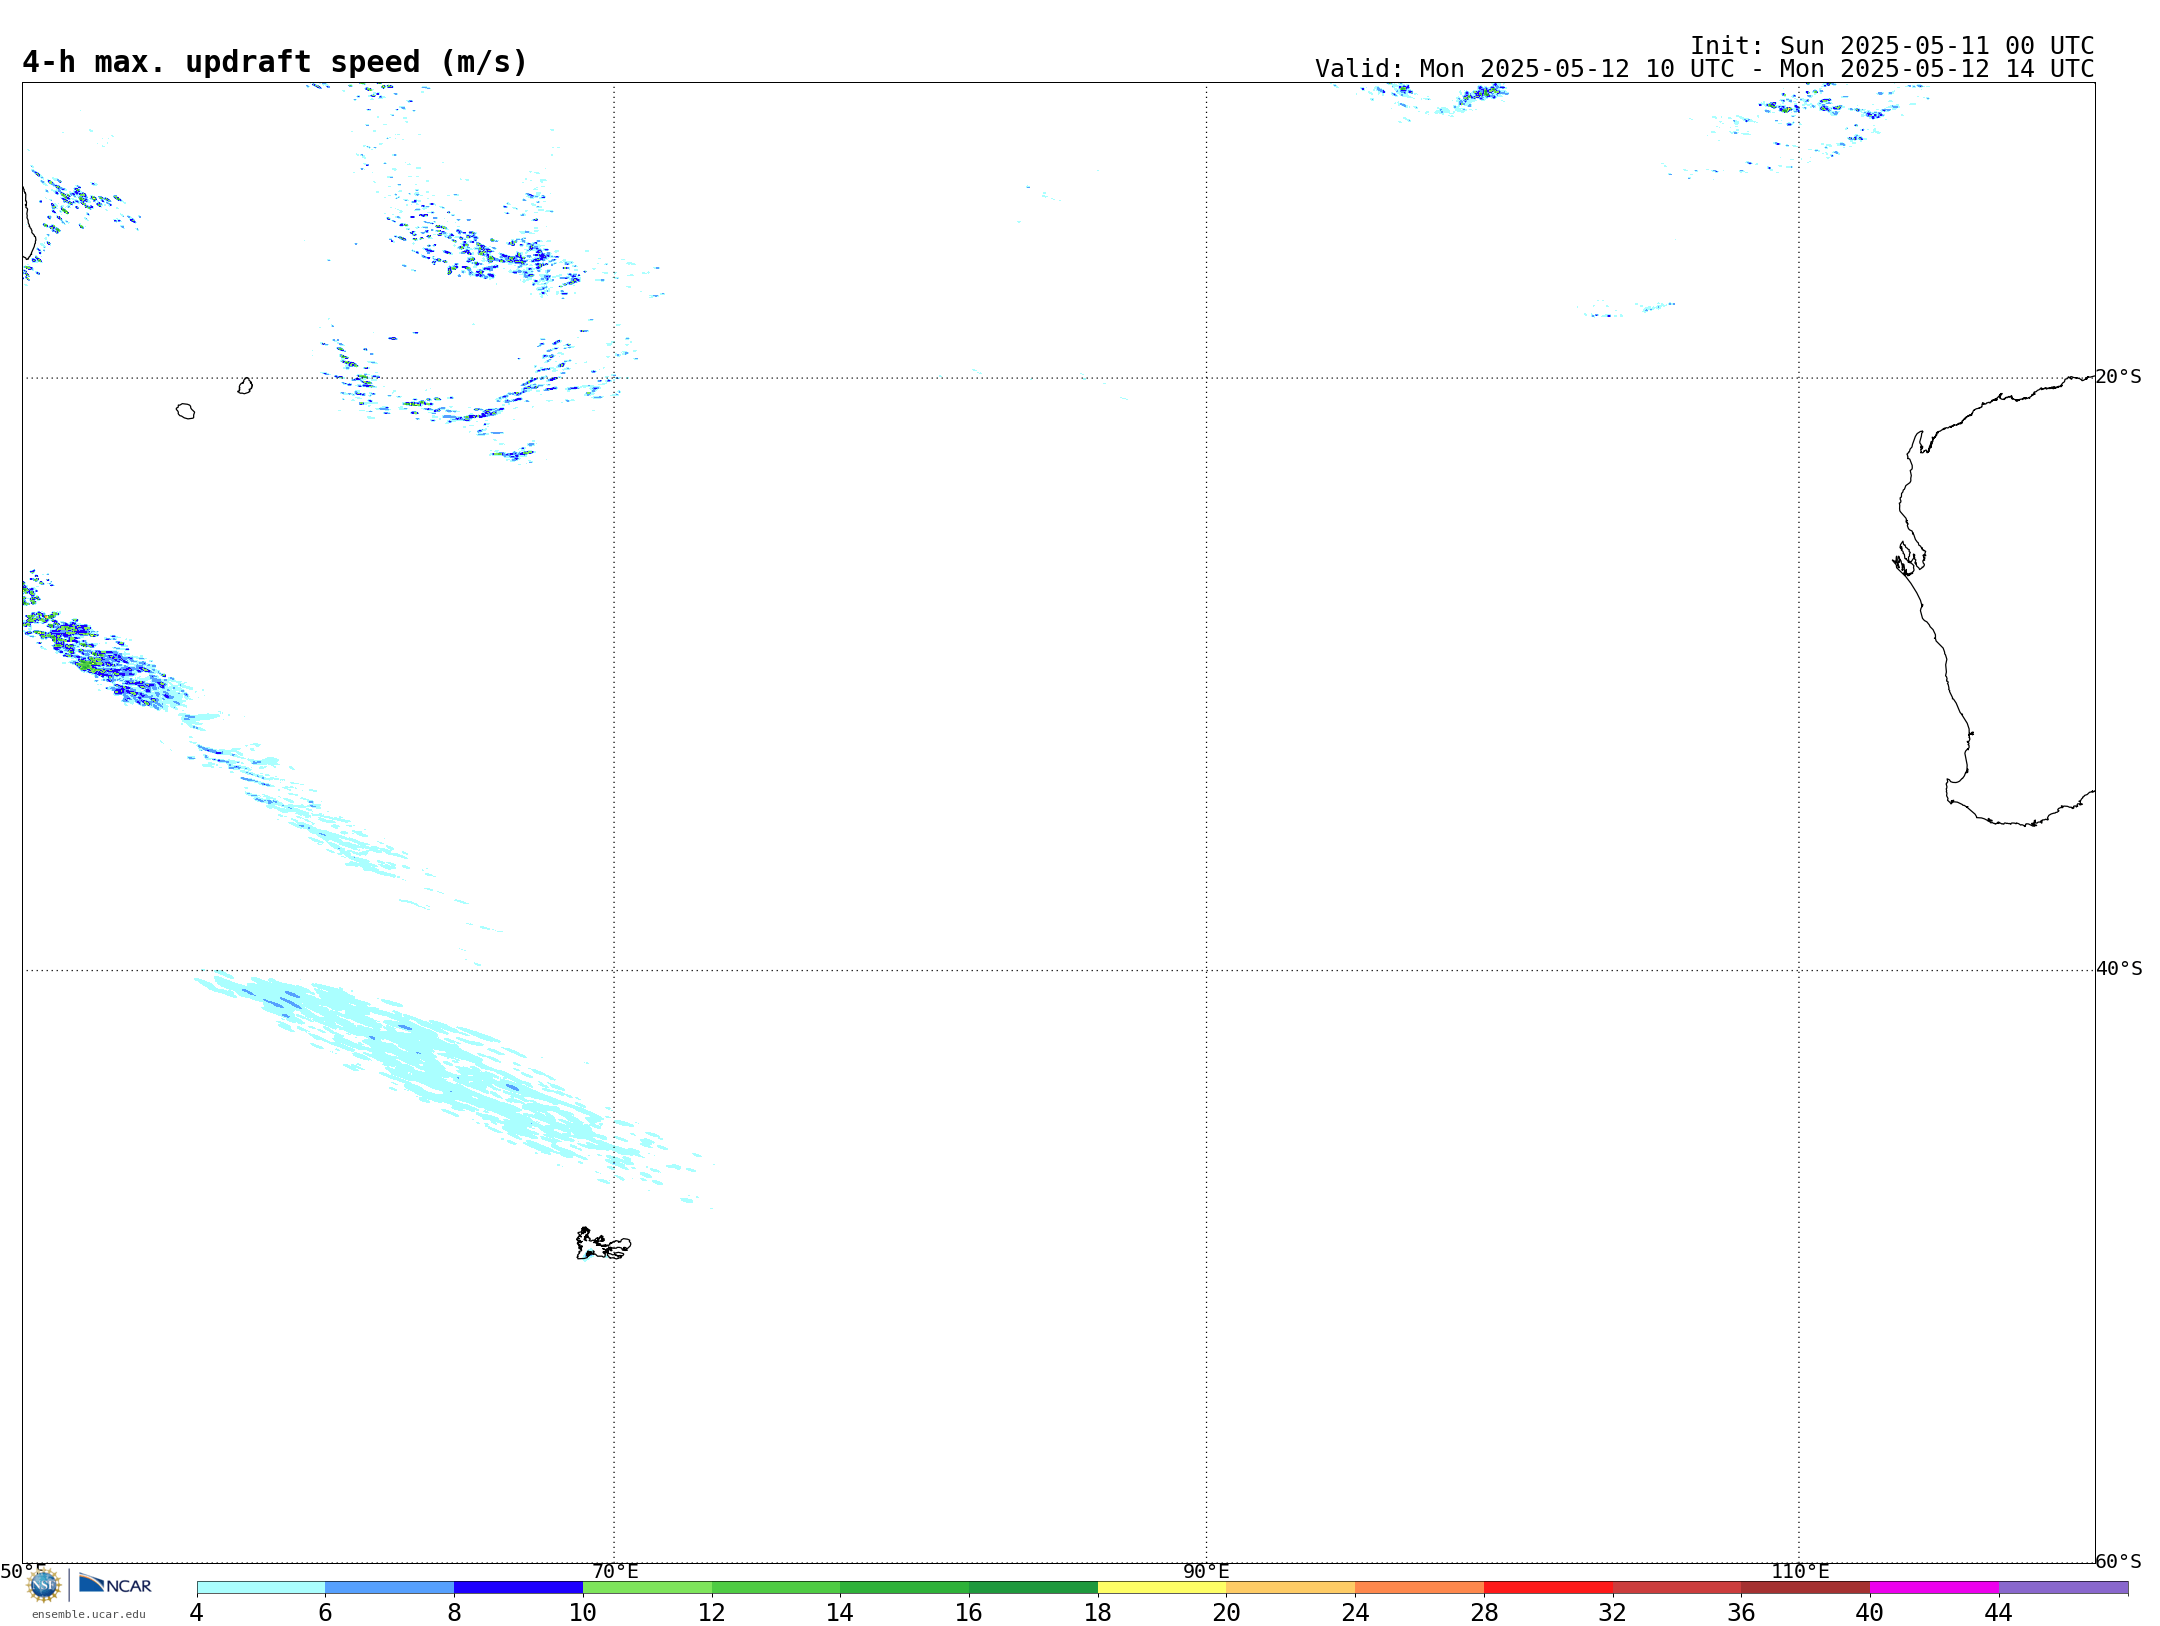
Task: Click the 110°E longitude label
Action: tap(1800, 1572)
